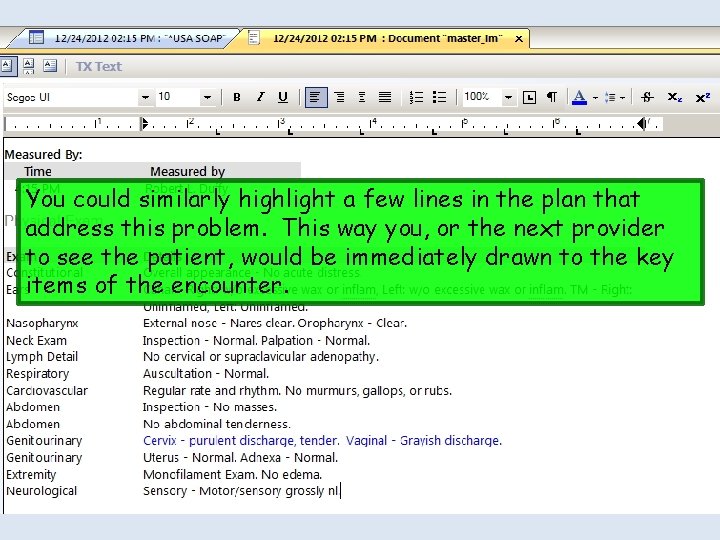Justify text alignment
The image size is (720, 540).
coord(385,97)
